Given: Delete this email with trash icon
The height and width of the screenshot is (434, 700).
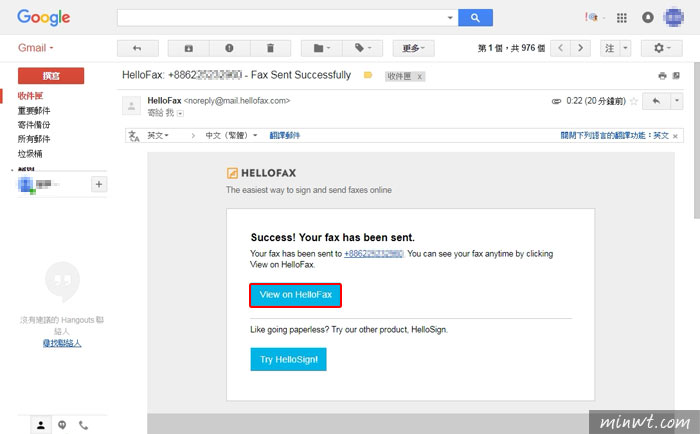Looking at the screenshot, I should point(270,48).
